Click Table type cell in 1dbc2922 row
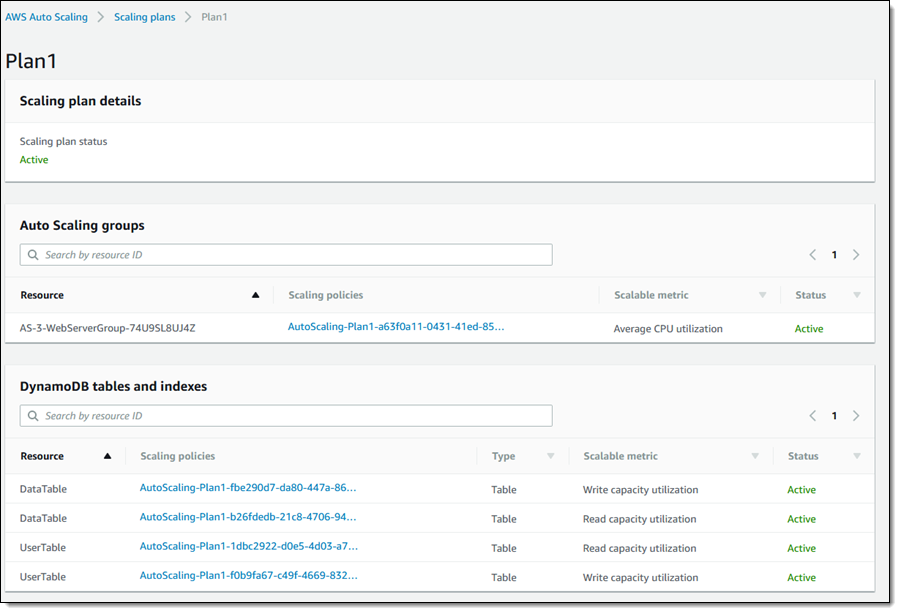Image resolution: width=900 pixels, height=613 pixels. tap(504, 548)
